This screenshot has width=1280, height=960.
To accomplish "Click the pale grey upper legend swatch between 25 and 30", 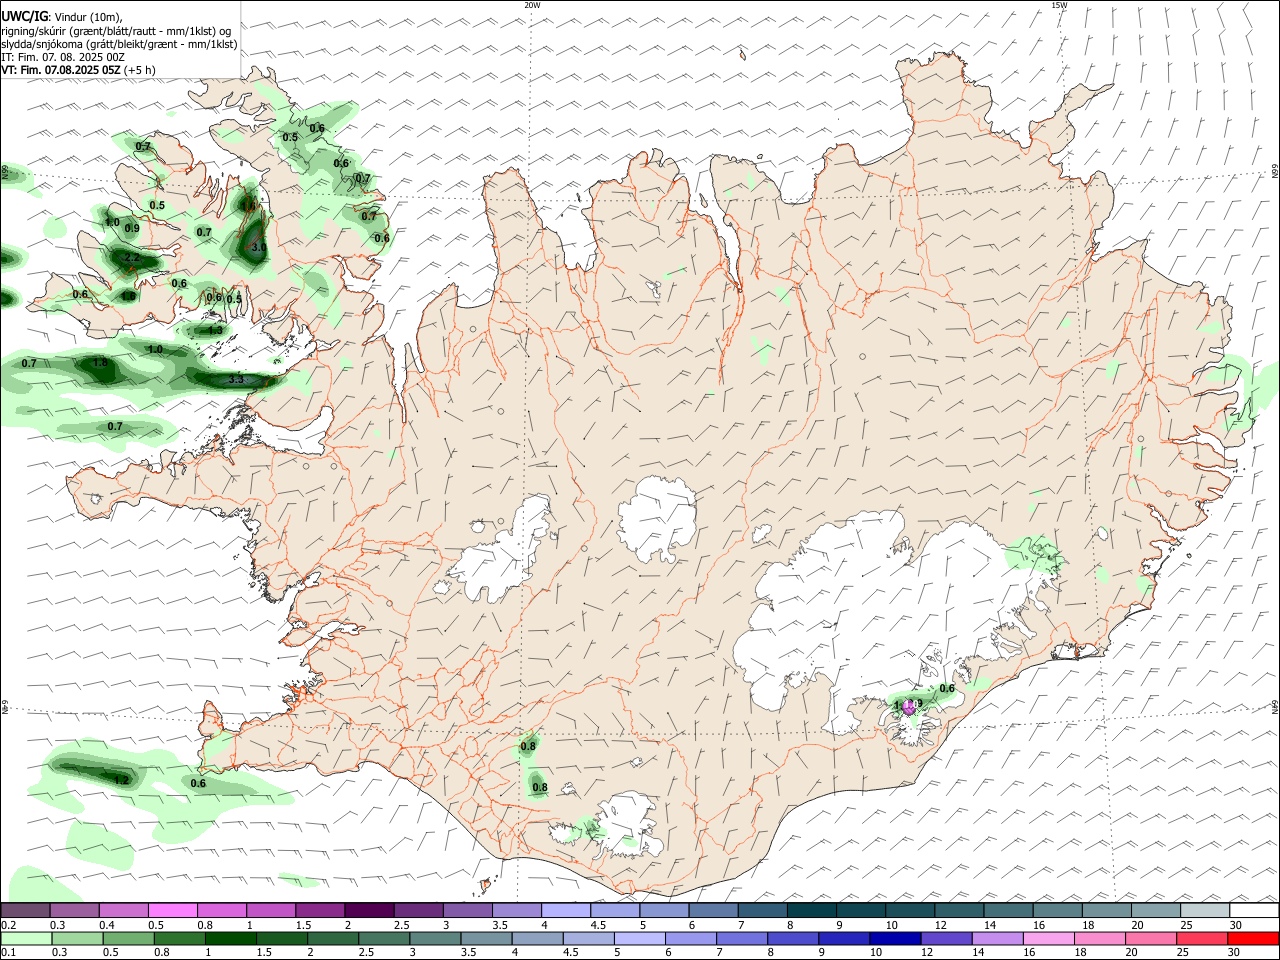I will point(1205,910).
